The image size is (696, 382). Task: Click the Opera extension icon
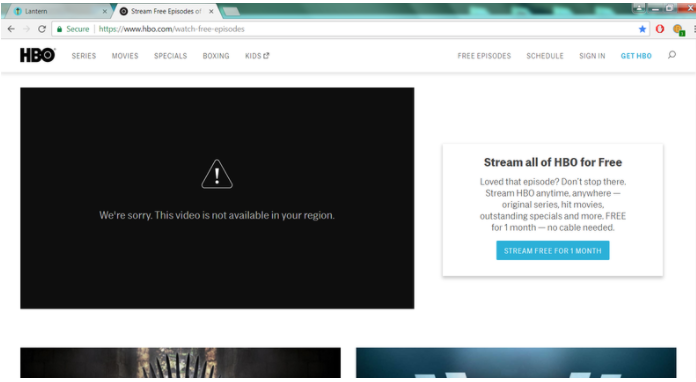[x=660, y=29]
